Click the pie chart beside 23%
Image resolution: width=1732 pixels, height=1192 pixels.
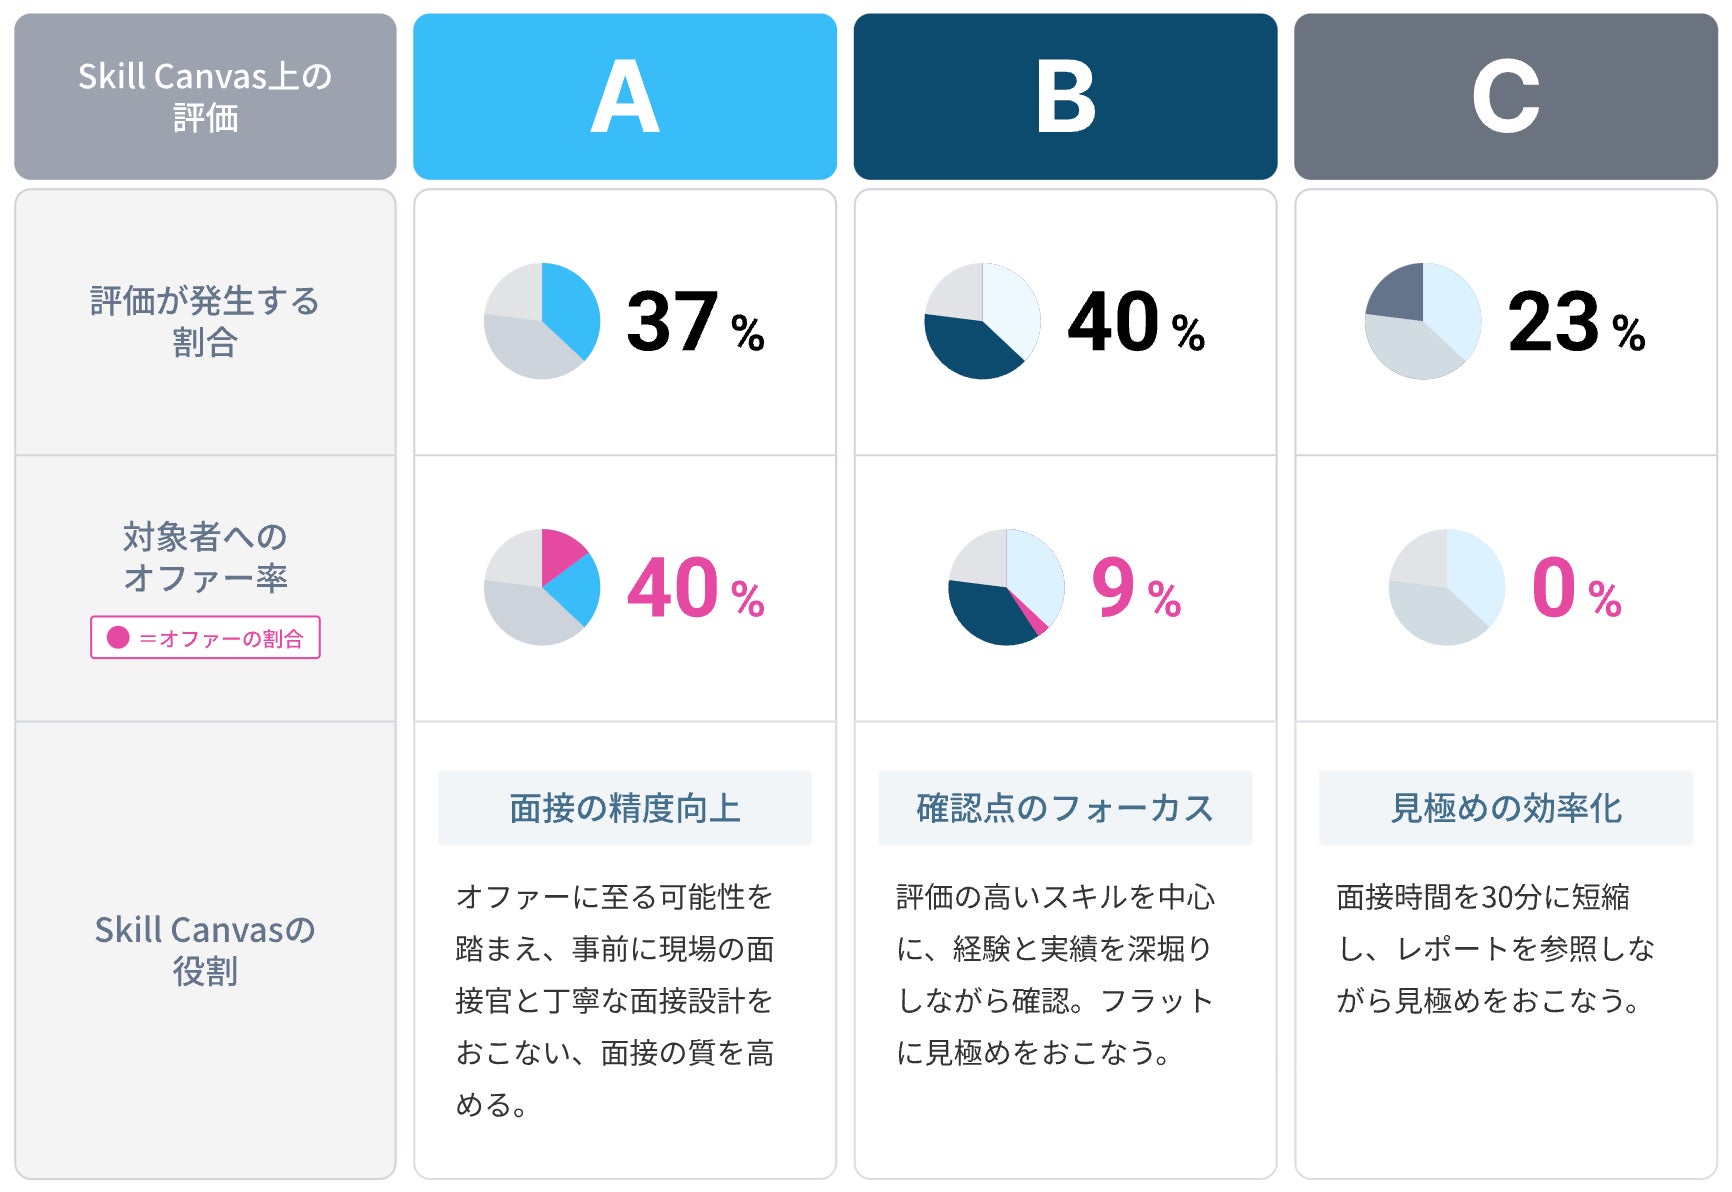(1422, 321)
